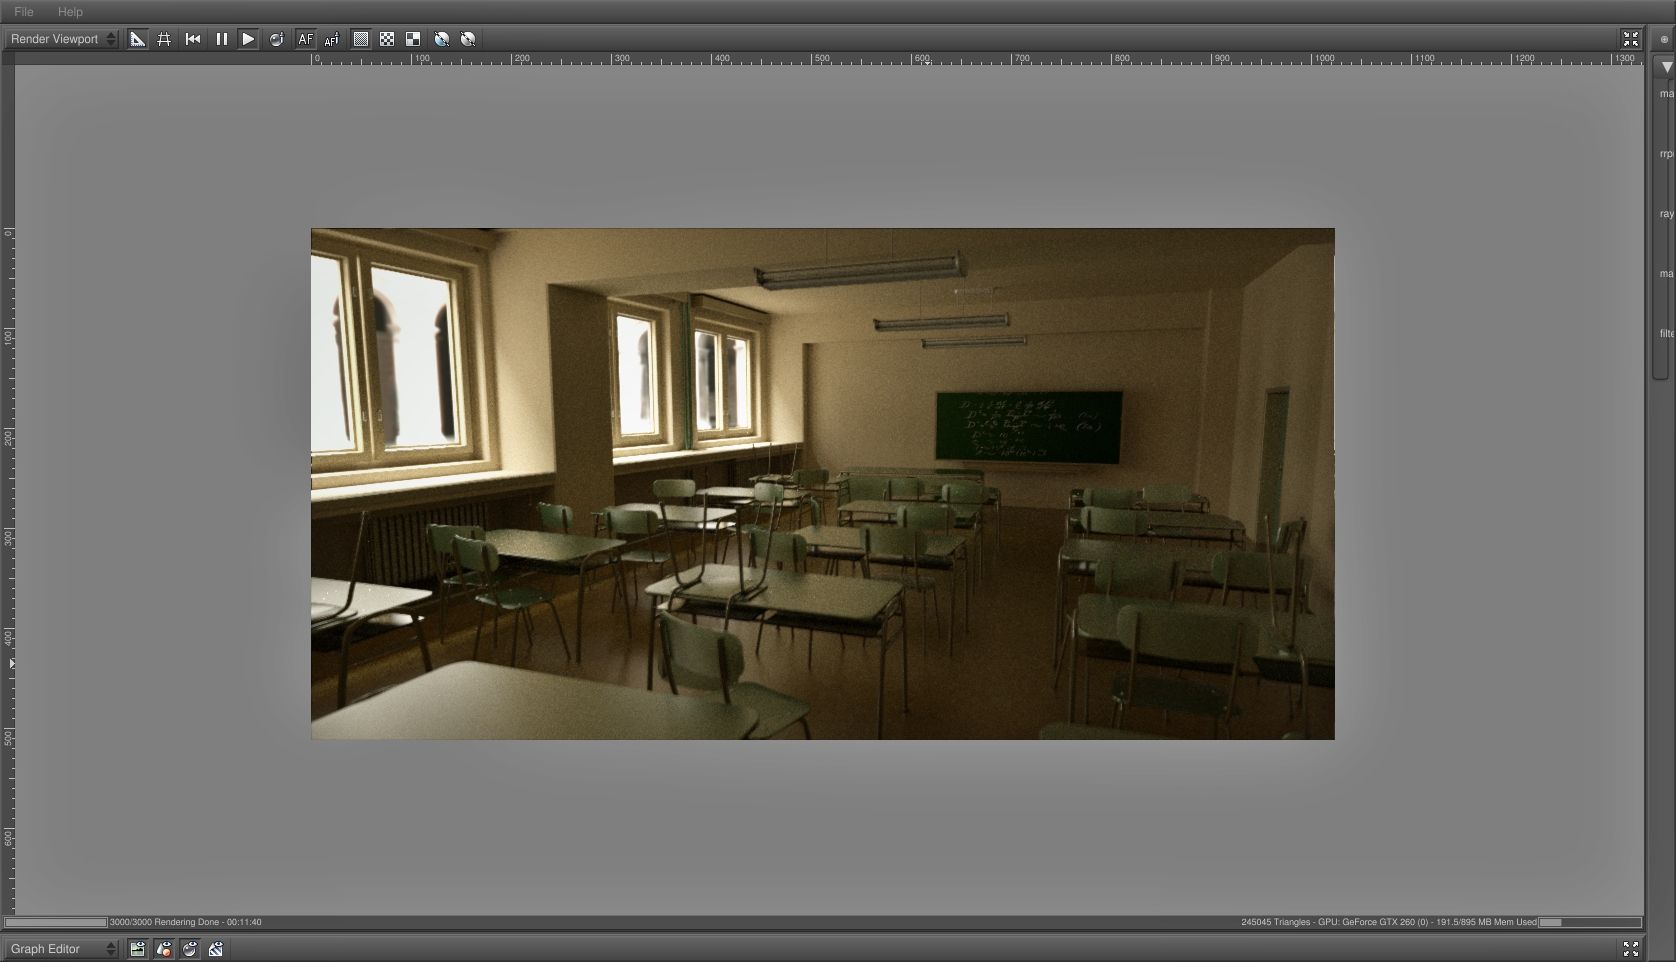Click the blue-tinted globe camera icon

click(x=441, y=39)
